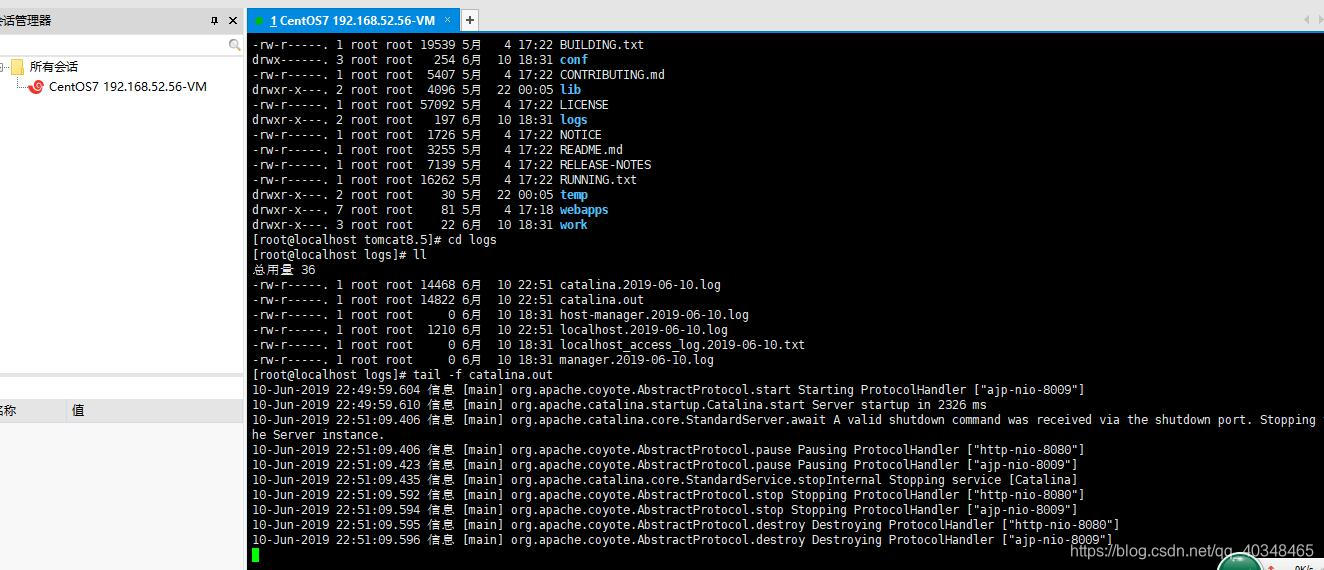Image resolution: width=1324 pixels, height=570 pixels.
Task: Click the session search magnifier icon
Action: click(235, 45)
